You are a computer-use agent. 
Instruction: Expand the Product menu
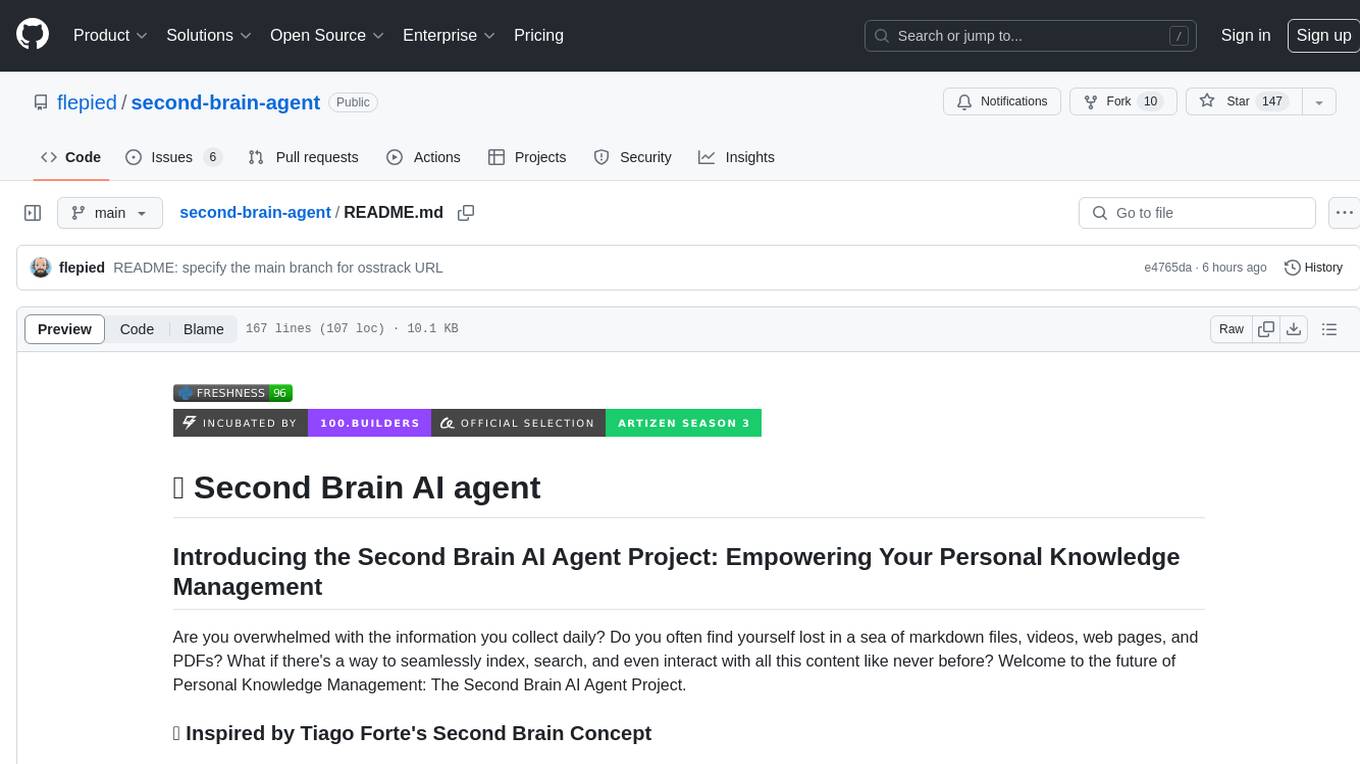(111, 35)
